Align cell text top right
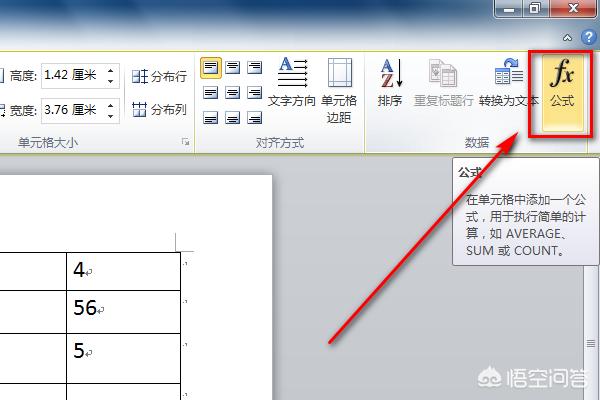This screenshot has height=400, width=600. pos(254,68)
